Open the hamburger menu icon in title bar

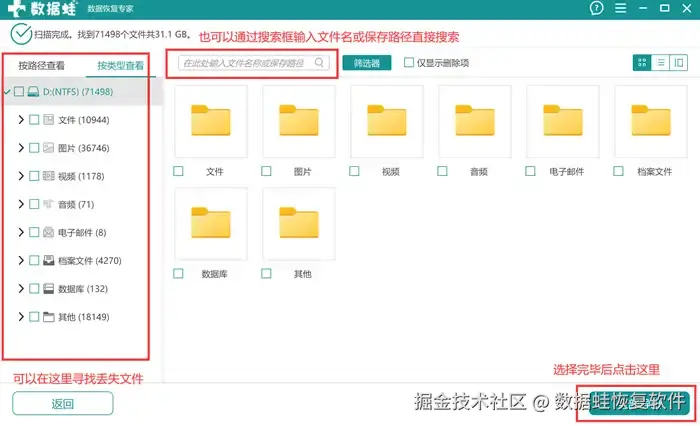[620, 8]
